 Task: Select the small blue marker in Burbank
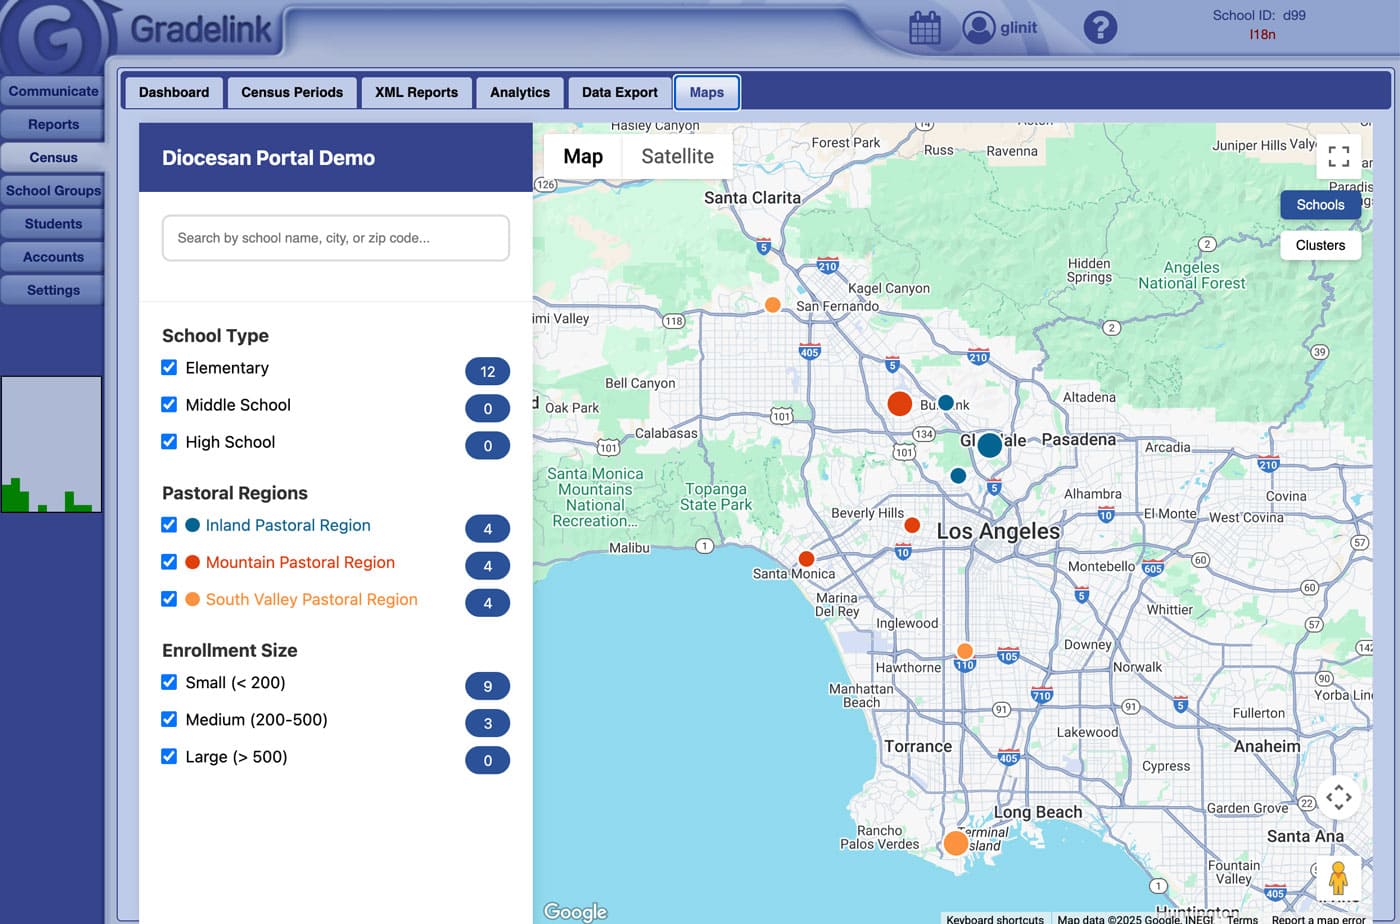pos(945,403)
